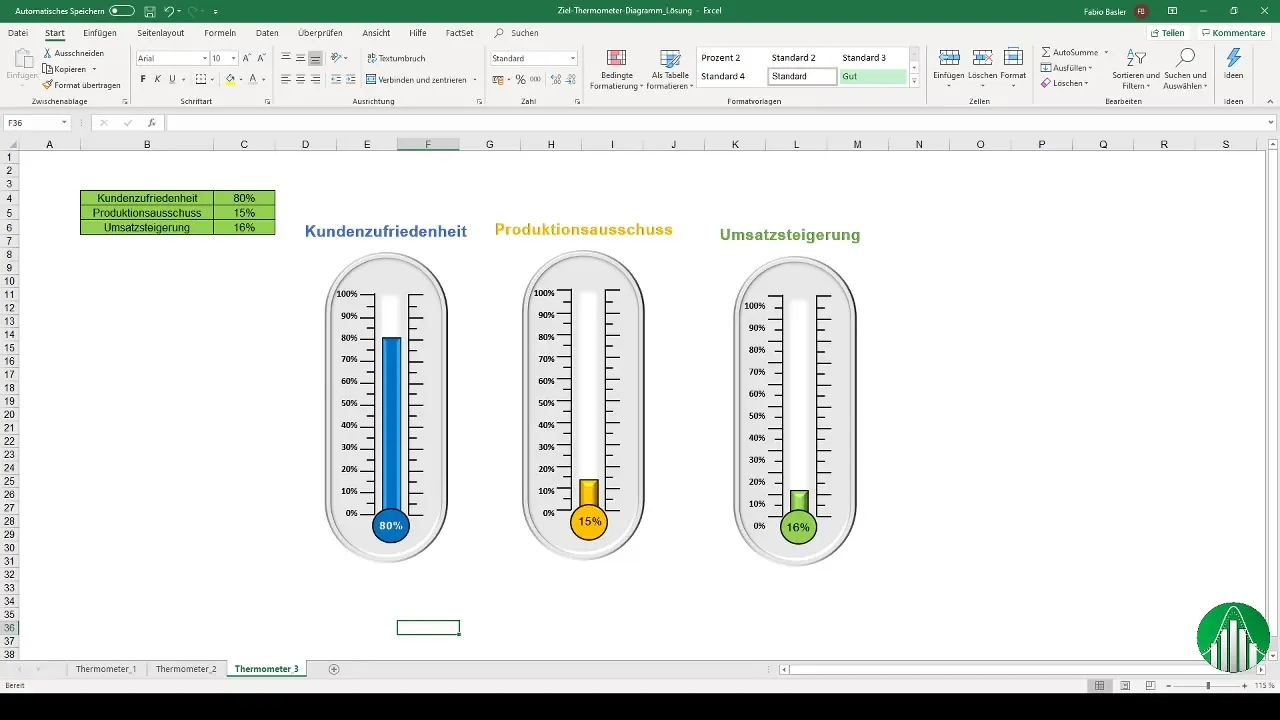Click remove decimal place icon
The image size is (1280, 720).
(x=570, y=79)
